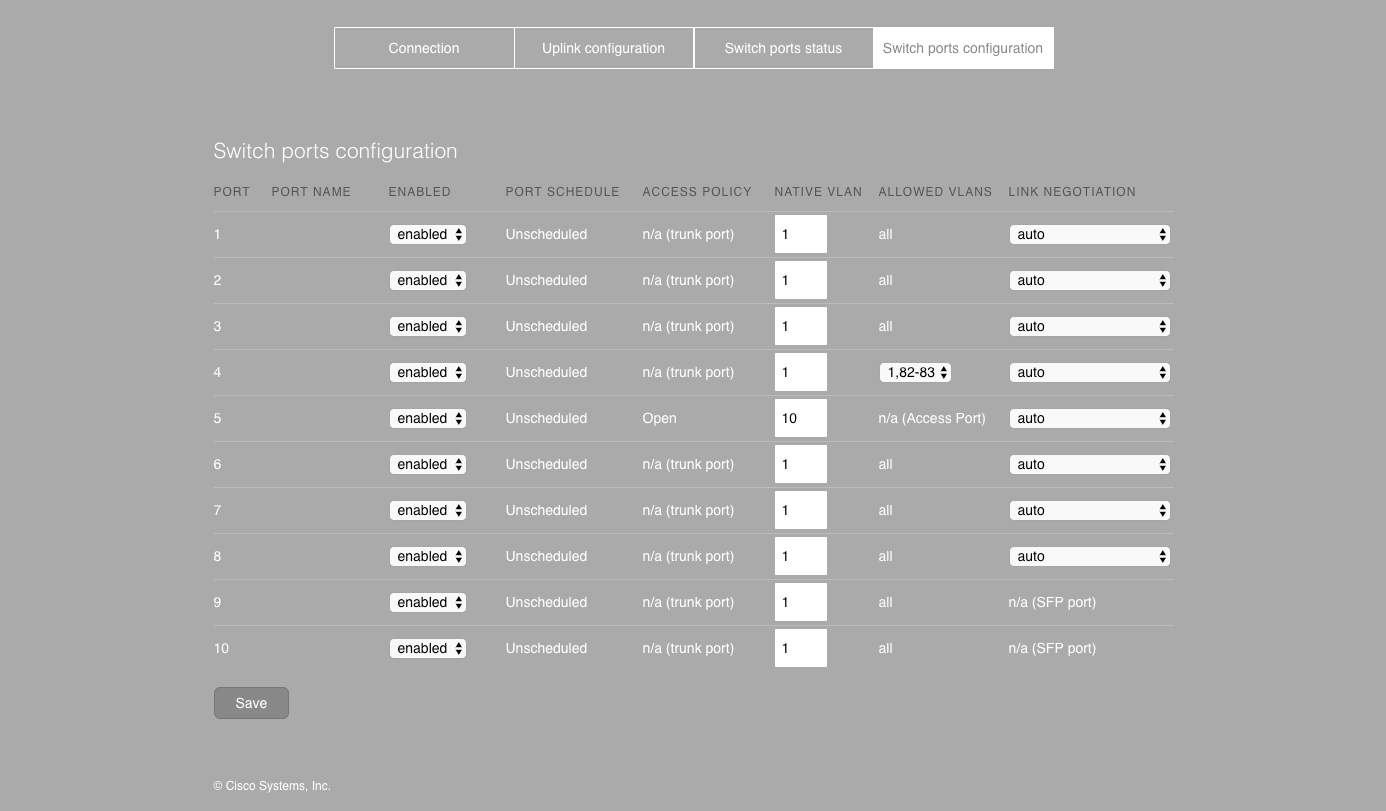Open link negotiation dropdown for port 6

point(1089,465)
